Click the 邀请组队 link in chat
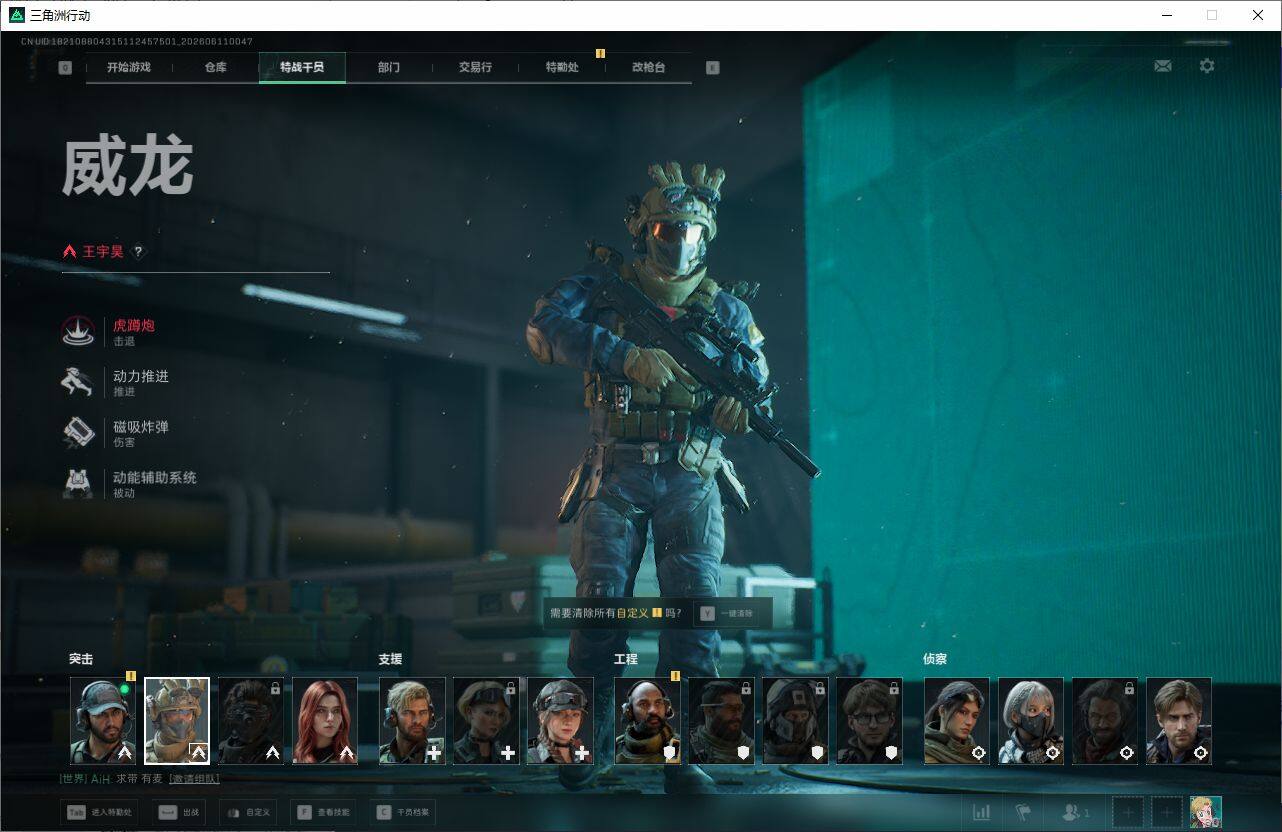 pos(194,778)
